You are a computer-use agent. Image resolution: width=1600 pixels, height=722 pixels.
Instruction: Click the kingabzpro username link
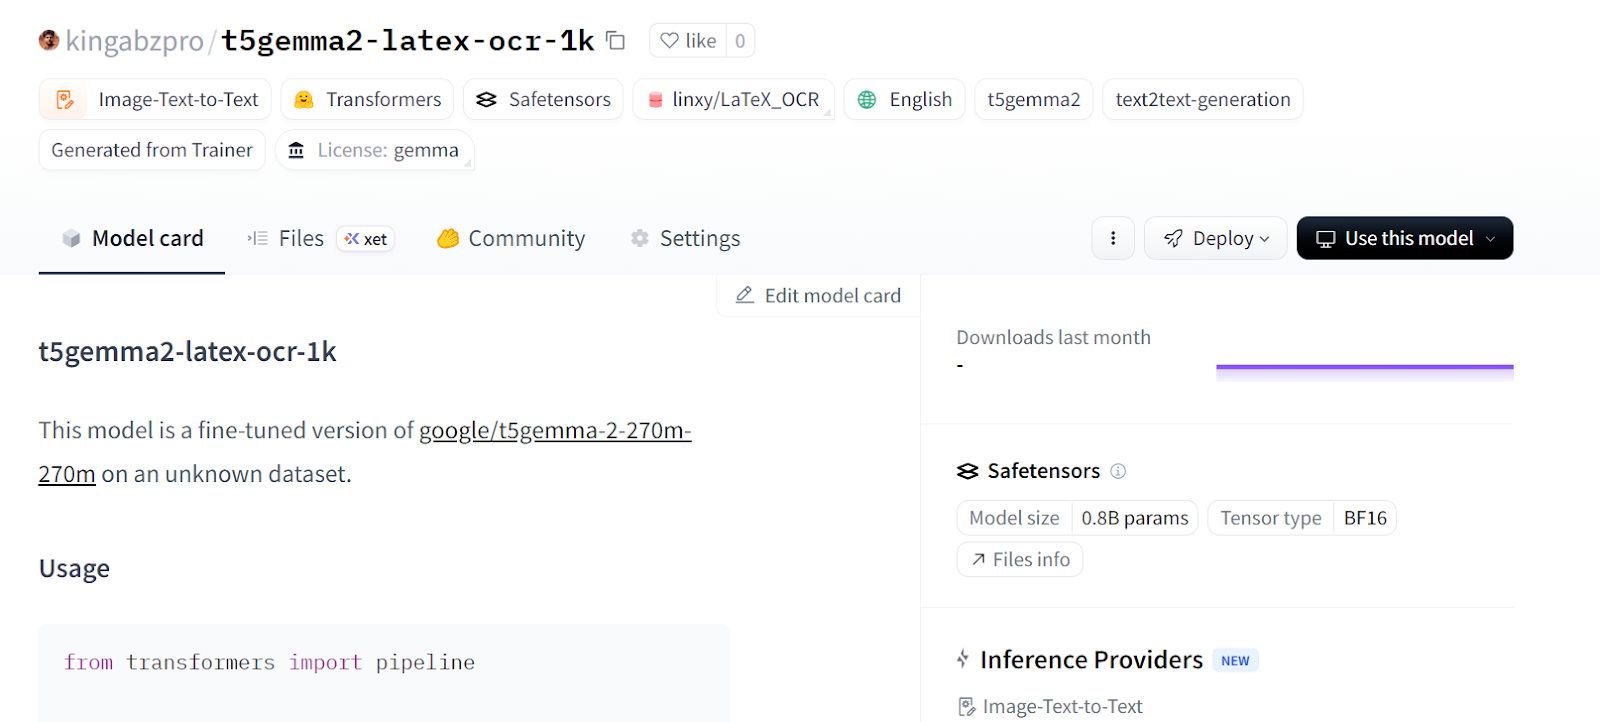(x=135, y=41)
